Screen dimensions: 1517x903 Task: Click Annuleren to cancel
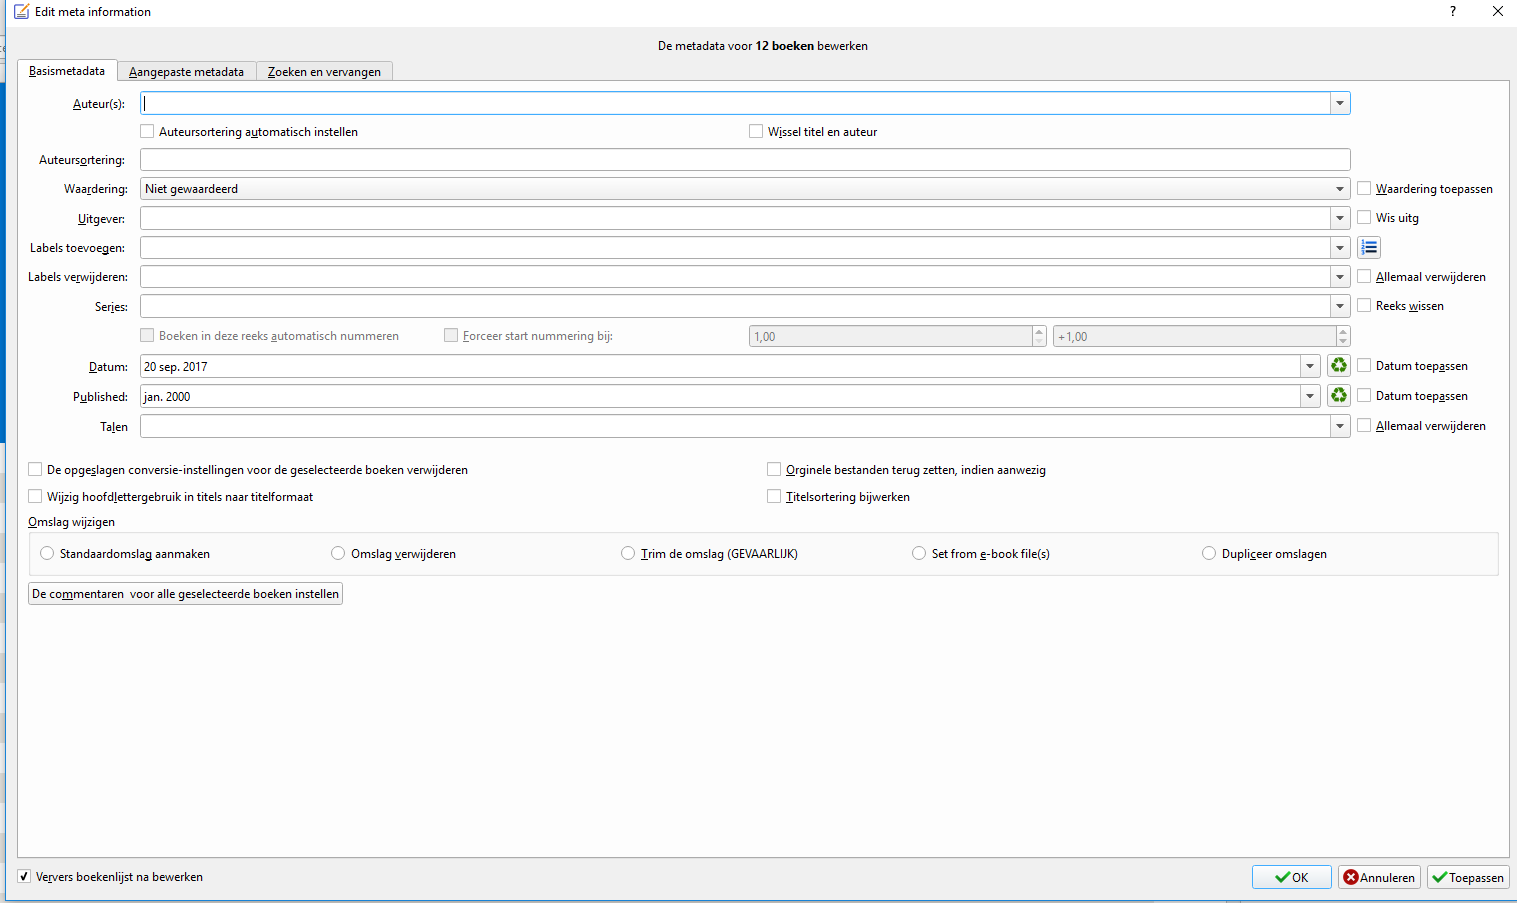click(1379, 877)
